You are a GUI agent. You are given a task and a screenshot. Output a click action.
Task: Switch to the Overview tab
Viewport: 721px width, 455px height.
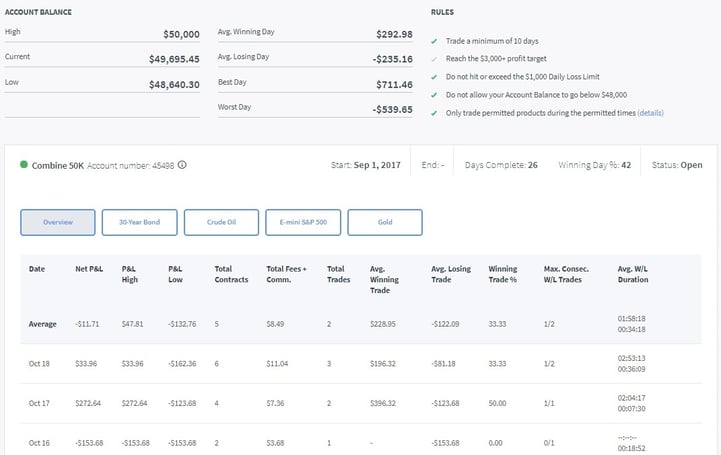click(57, 222)
